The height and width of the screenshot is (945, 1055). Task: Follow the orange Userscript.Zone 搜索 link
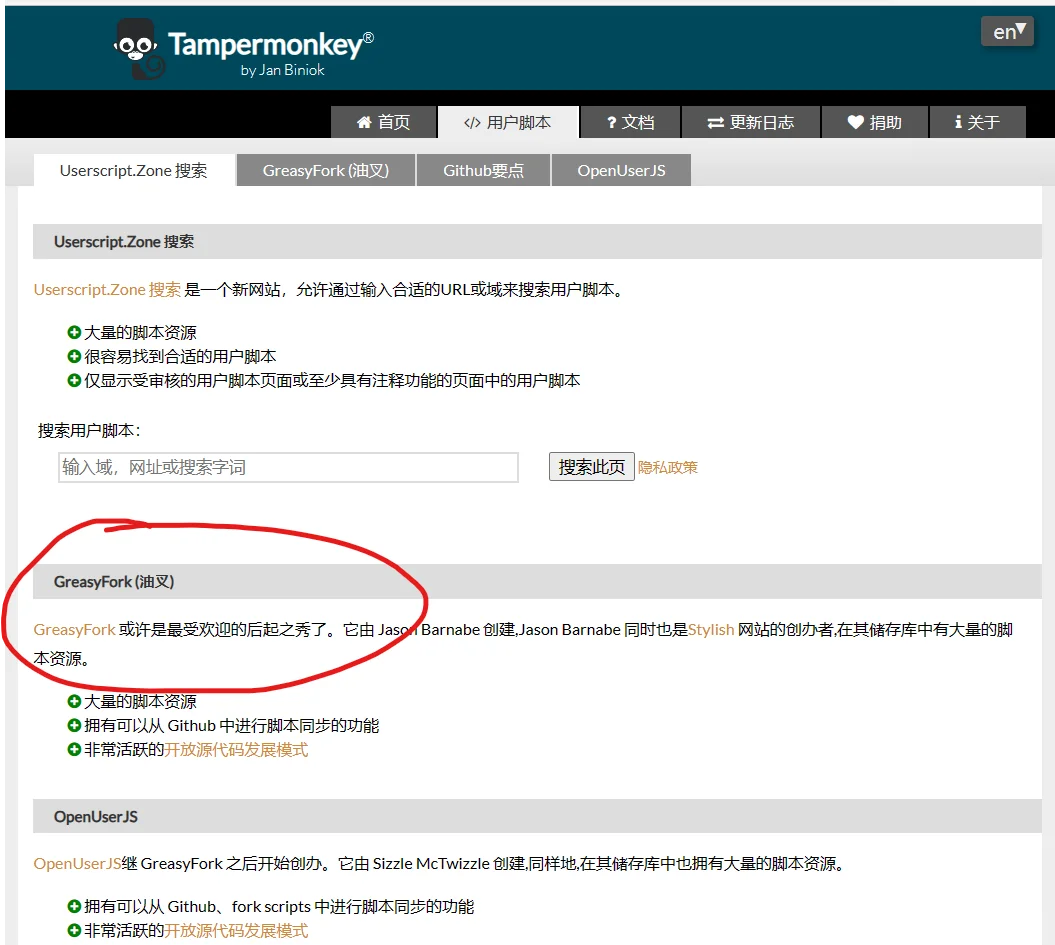tap(107, 290)
